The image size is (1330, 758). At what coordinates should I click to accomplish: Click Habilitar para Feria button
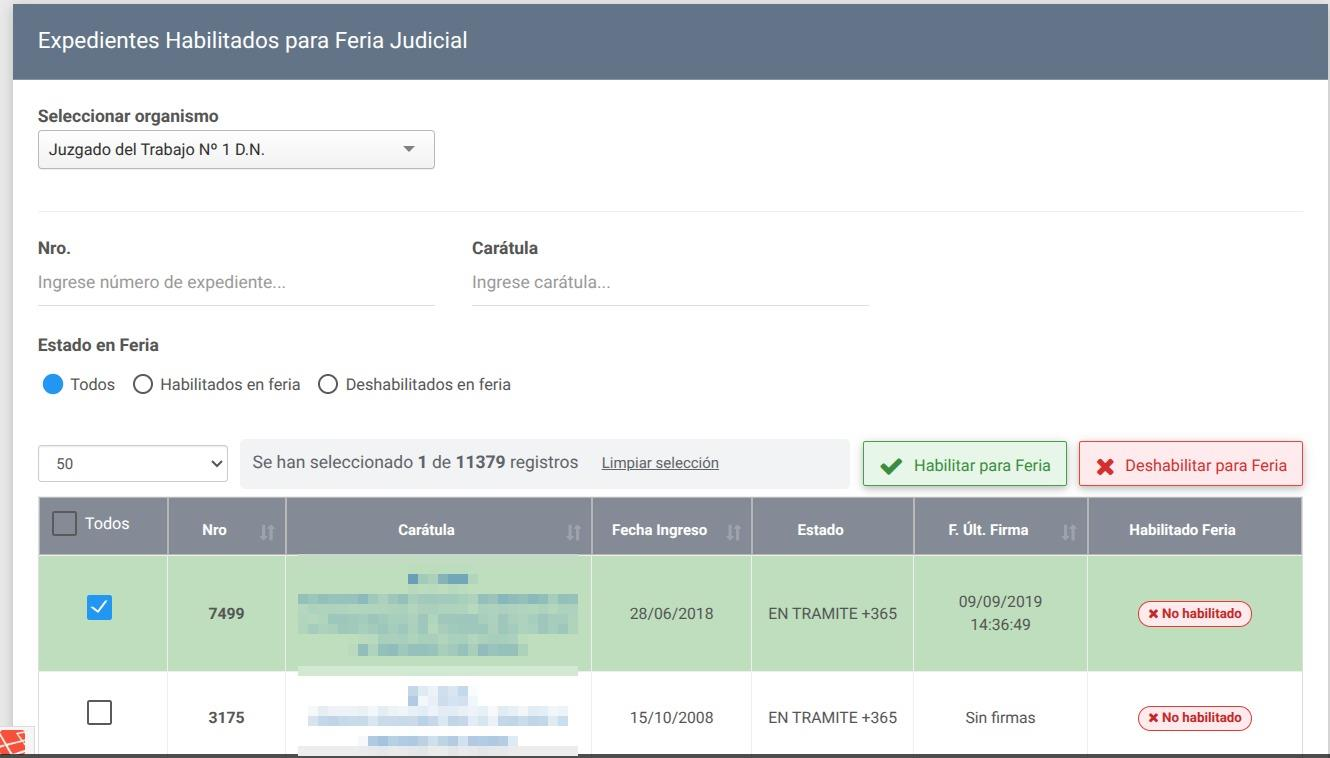coord(965,465)
